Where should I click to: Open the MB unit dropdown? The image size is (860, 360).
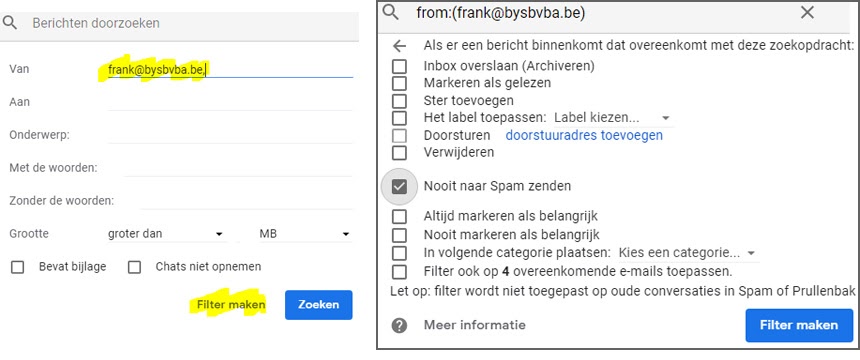click(305, 234)
